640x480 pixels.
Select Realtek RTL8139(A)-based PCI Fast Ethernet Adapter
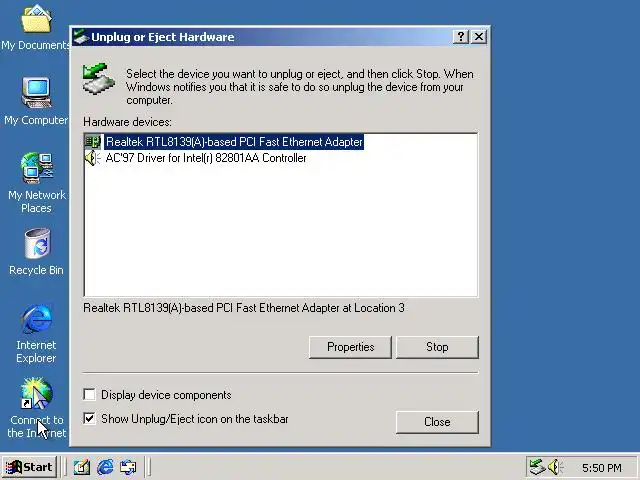(234, 142)
